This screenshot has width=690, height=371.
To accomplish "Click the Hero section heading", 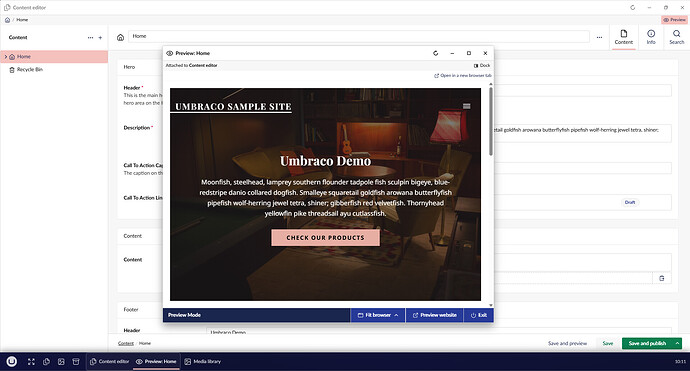I will (129, 67).
